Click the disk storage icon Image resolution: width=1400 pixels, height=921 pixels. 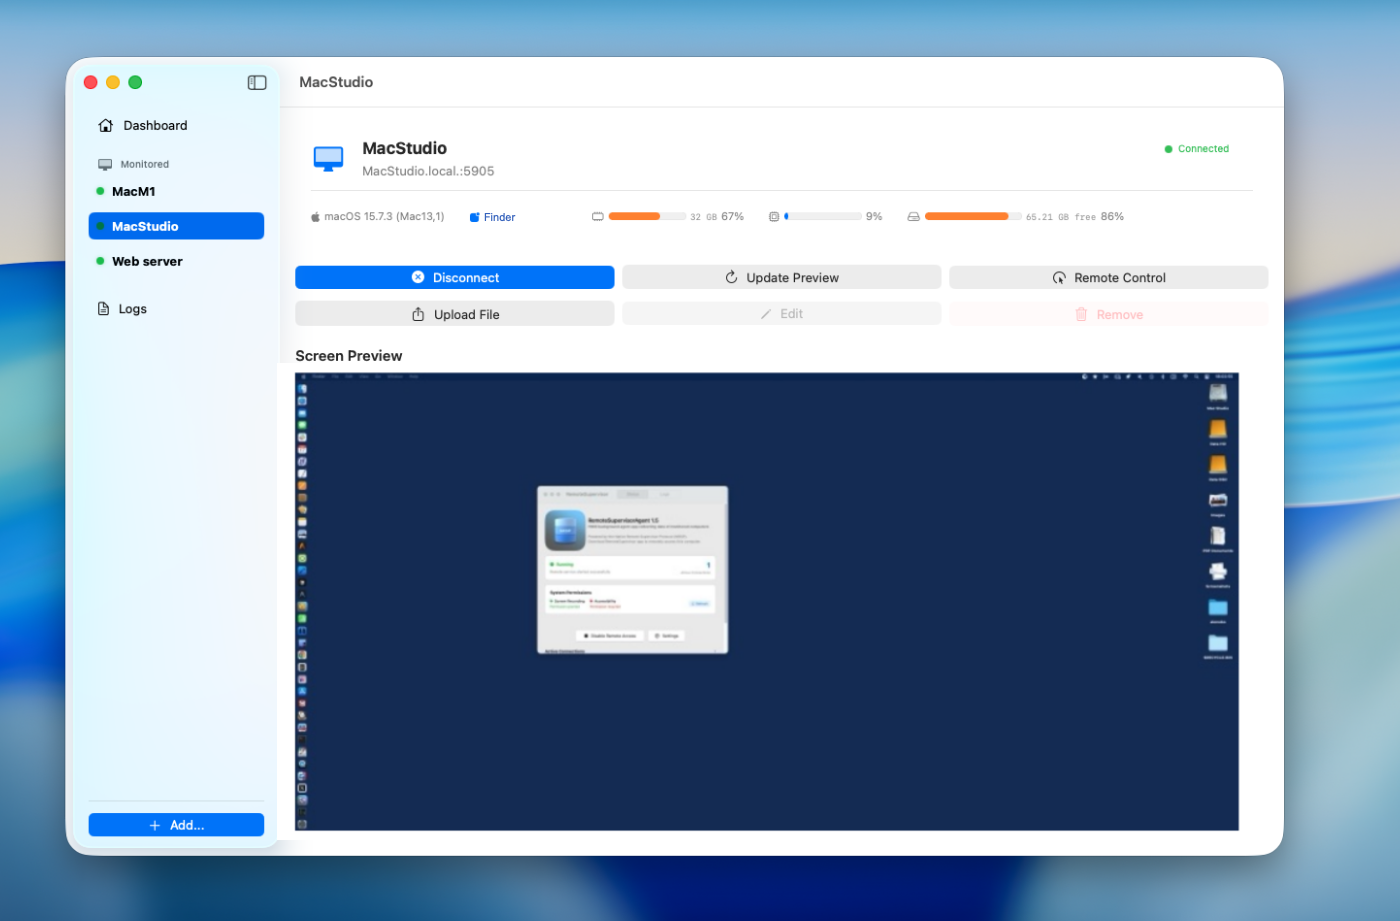pos(913,217)
